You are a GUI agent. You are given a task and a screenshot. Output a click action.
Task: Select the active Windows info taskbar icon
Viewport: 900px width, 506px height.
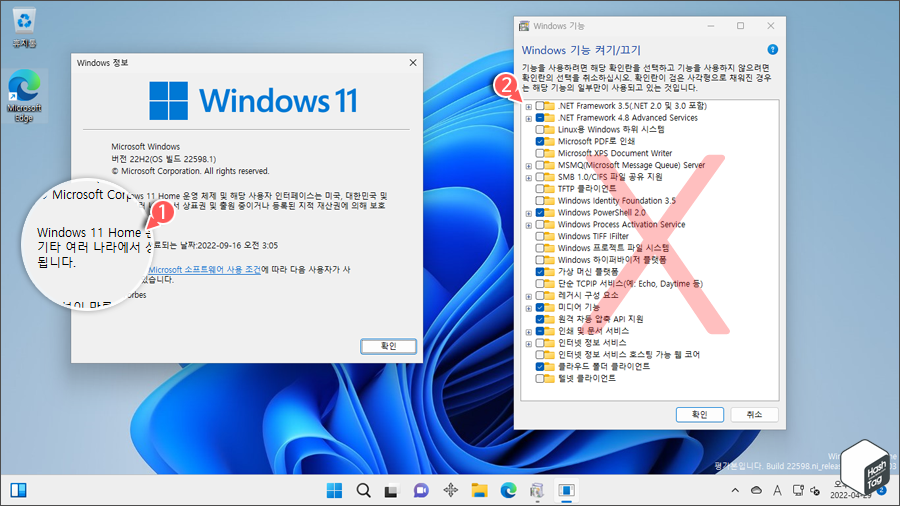click(567, 490)
